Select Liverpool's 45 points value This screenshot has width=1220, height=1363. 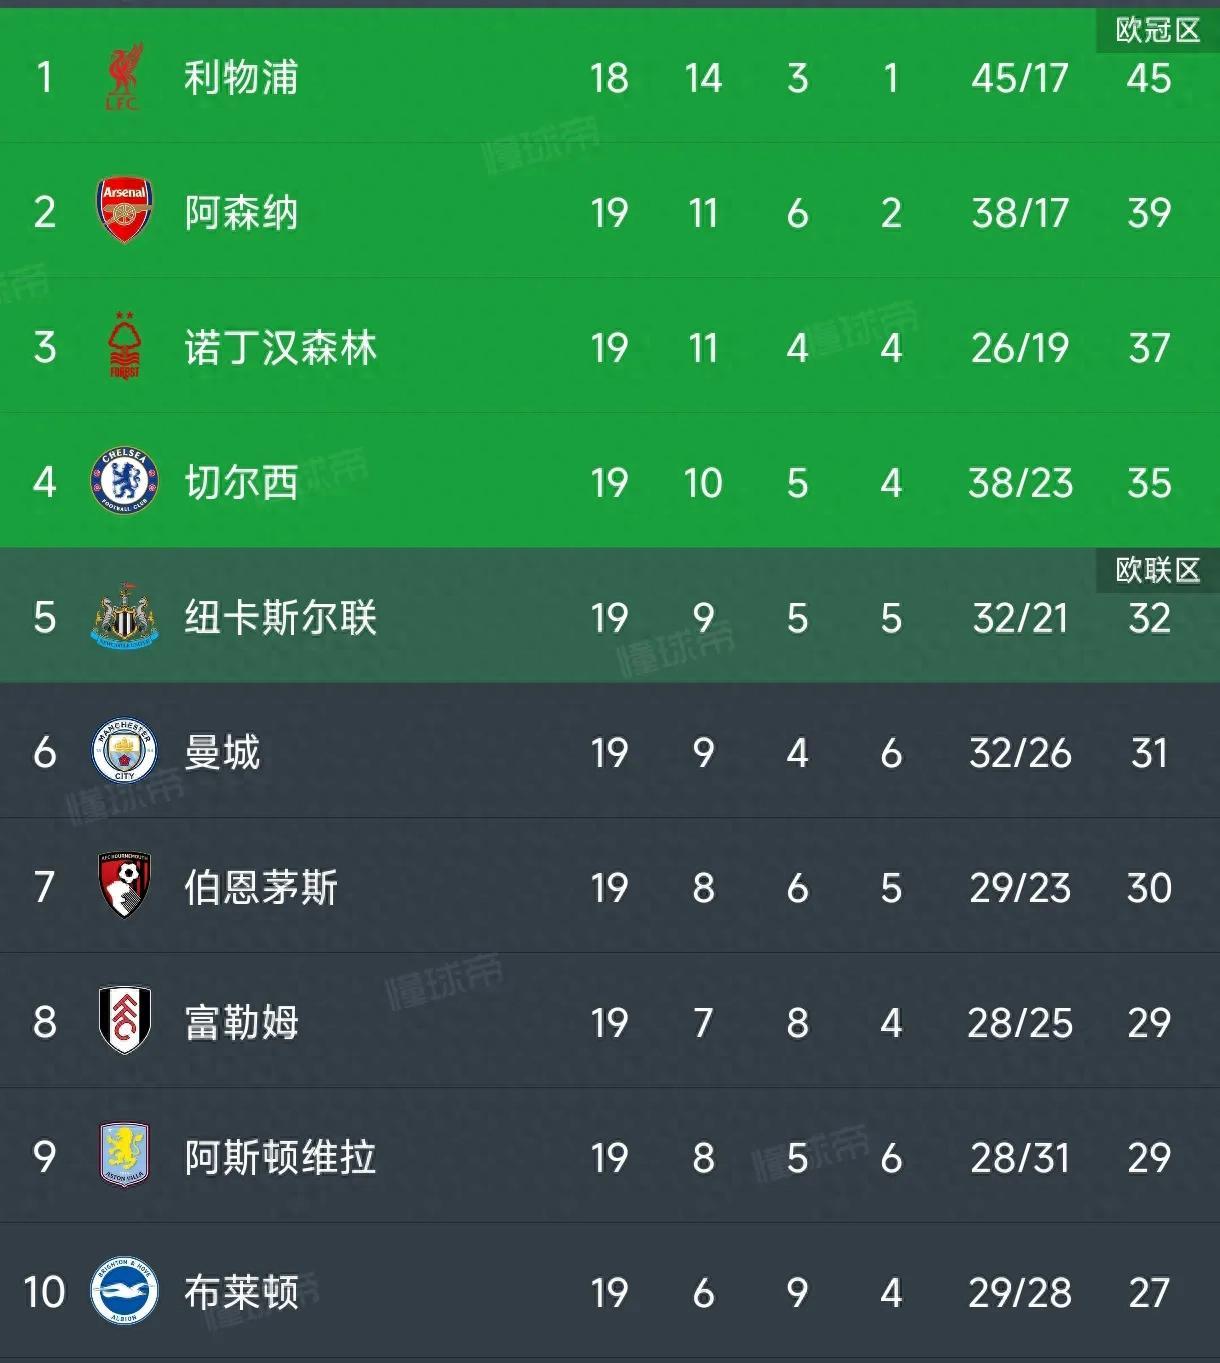[1148, 78]
